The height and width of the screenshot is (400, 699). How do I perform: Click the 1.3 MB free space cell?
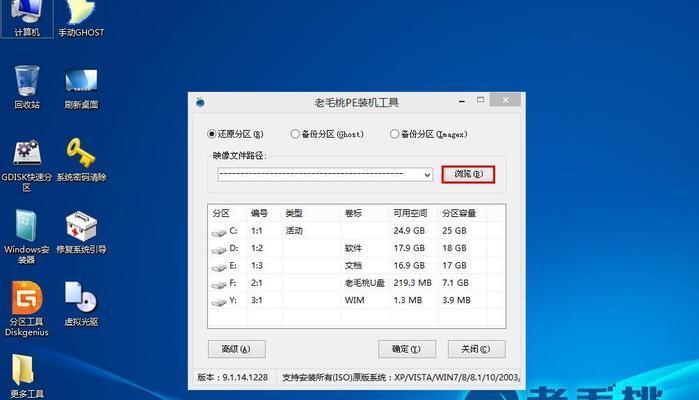407,300
